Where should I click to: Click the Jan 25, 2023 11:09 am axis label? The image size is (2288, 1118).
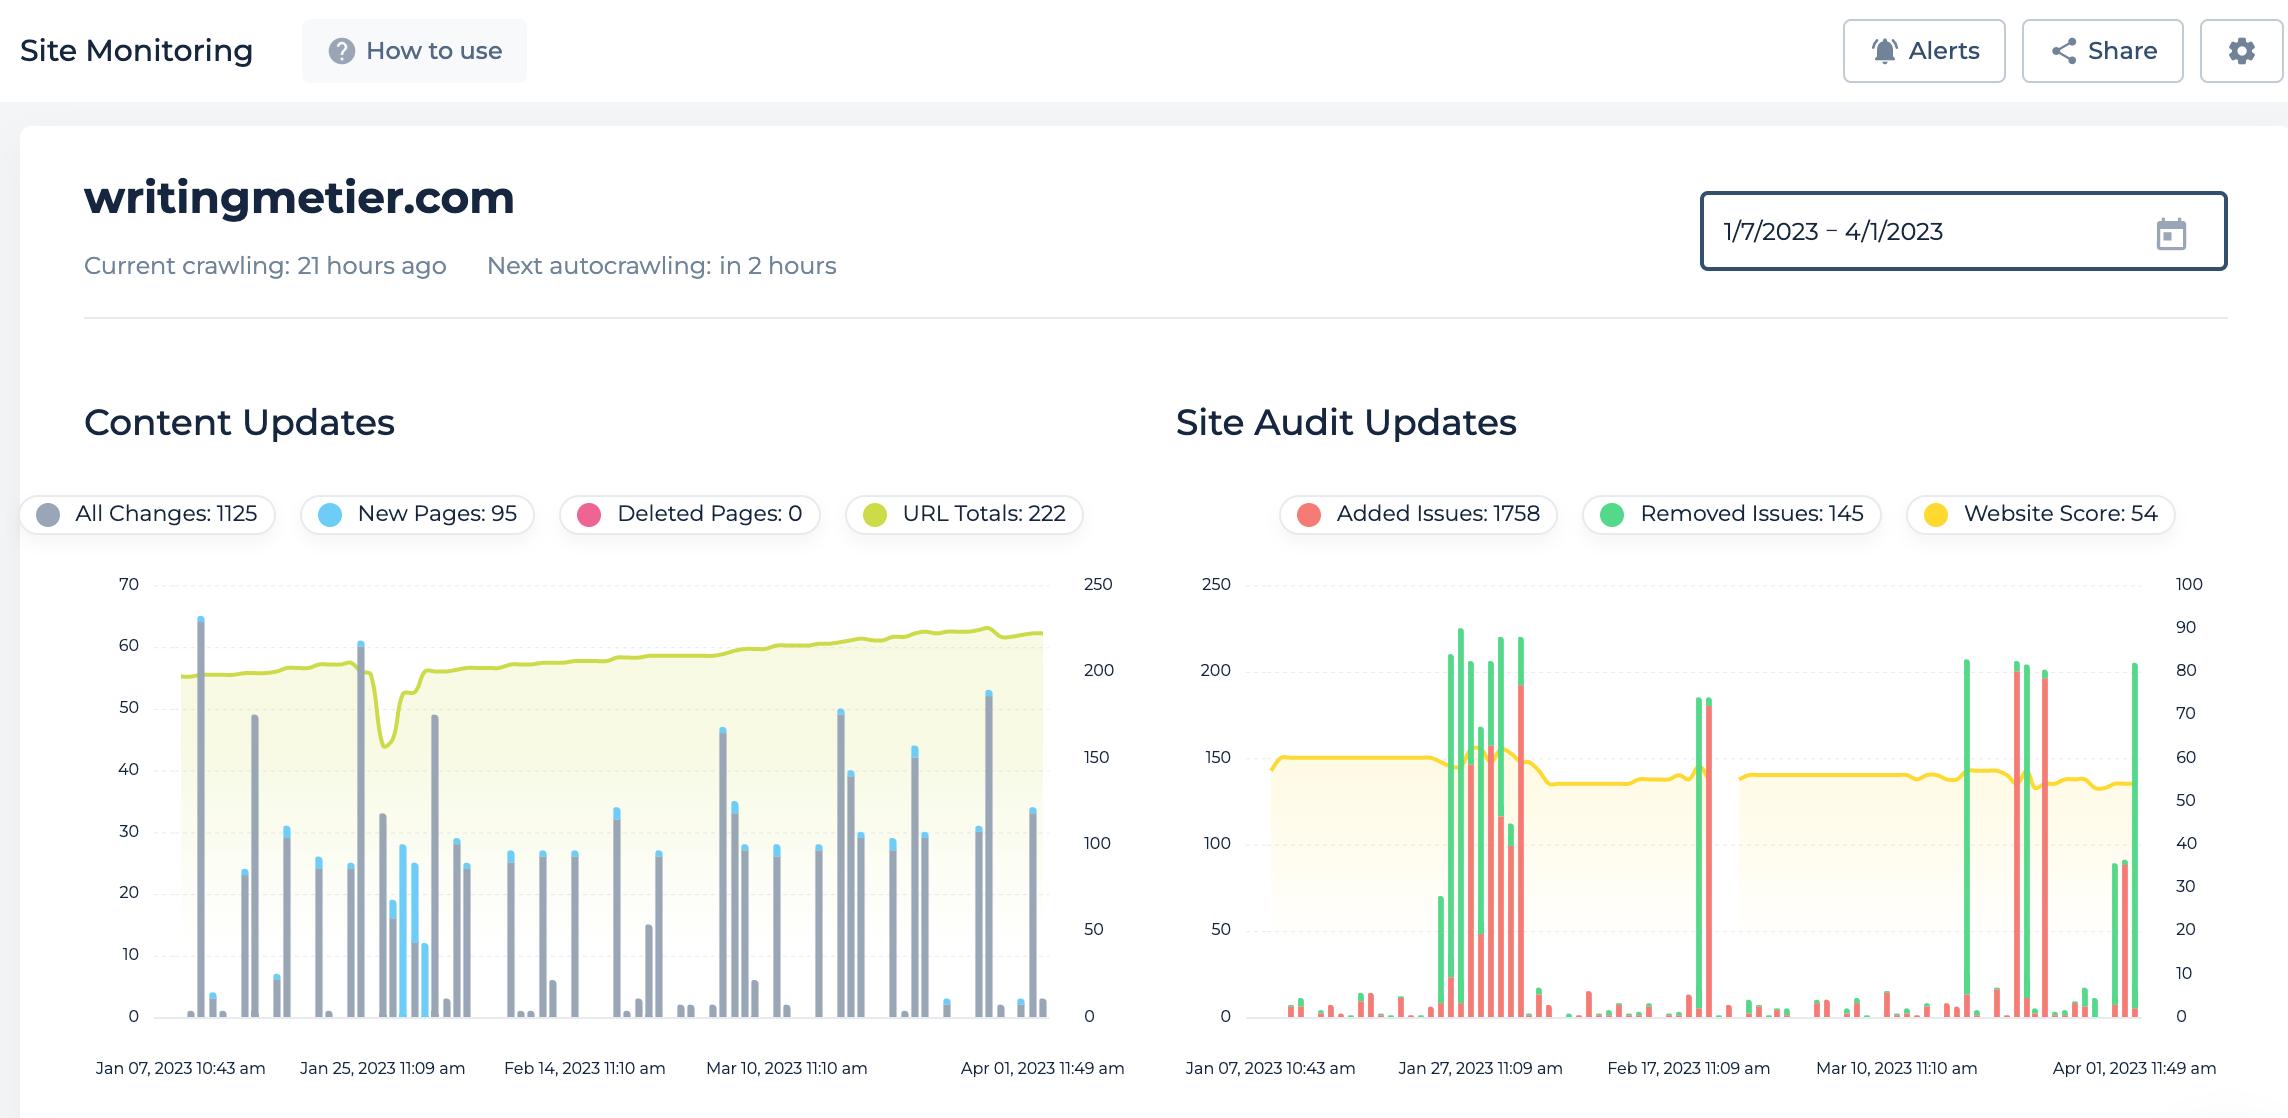point(382,1068)
